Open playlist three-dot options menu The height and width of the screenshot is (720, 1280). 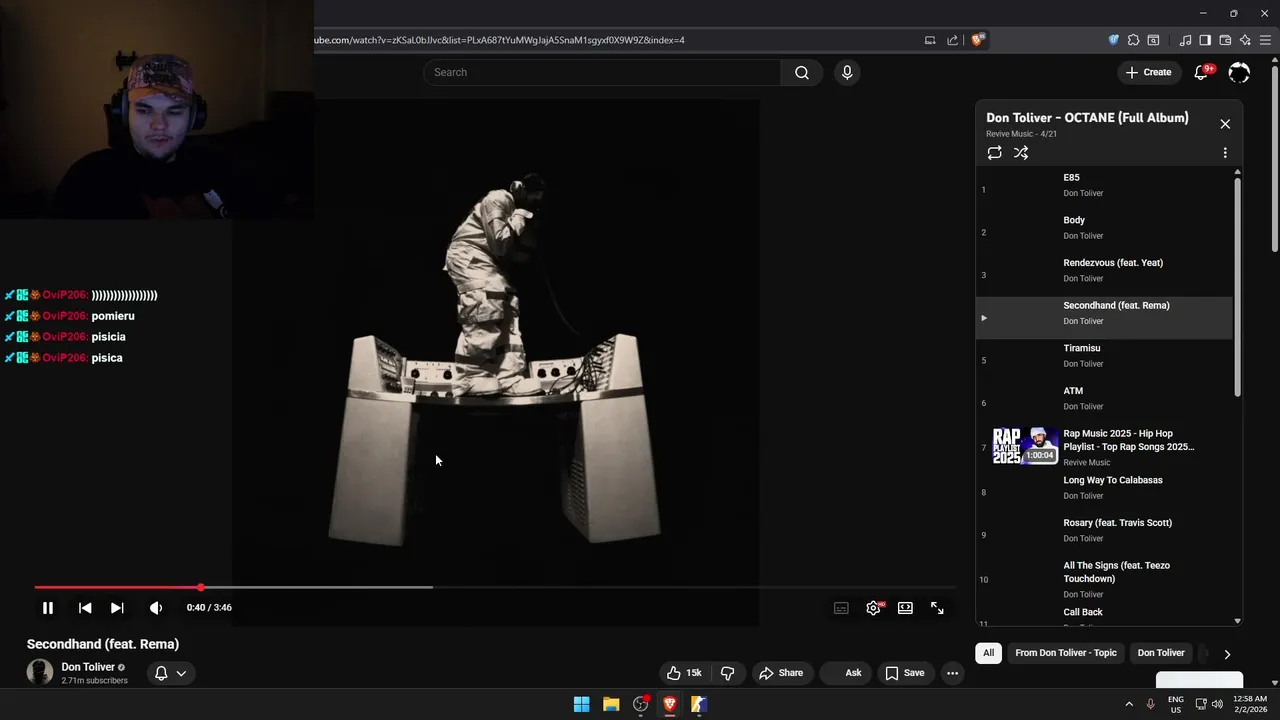[1225, 153]
